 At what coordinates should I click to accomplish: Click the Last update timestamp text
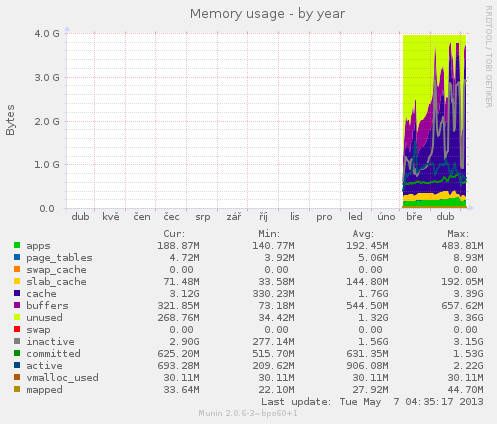(x=372, y=402)
